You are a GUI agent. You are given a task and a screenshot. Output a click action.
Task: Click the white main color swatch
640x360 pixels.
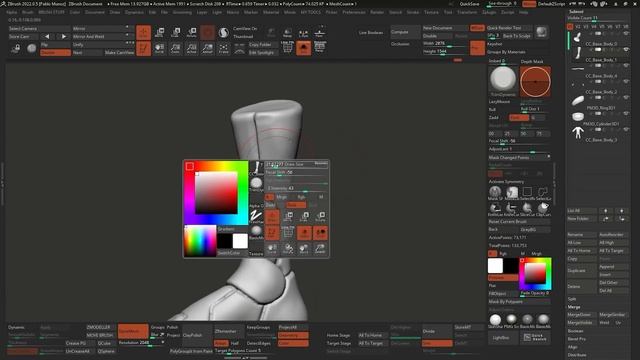pyautogui.click(x=495, y=266)
